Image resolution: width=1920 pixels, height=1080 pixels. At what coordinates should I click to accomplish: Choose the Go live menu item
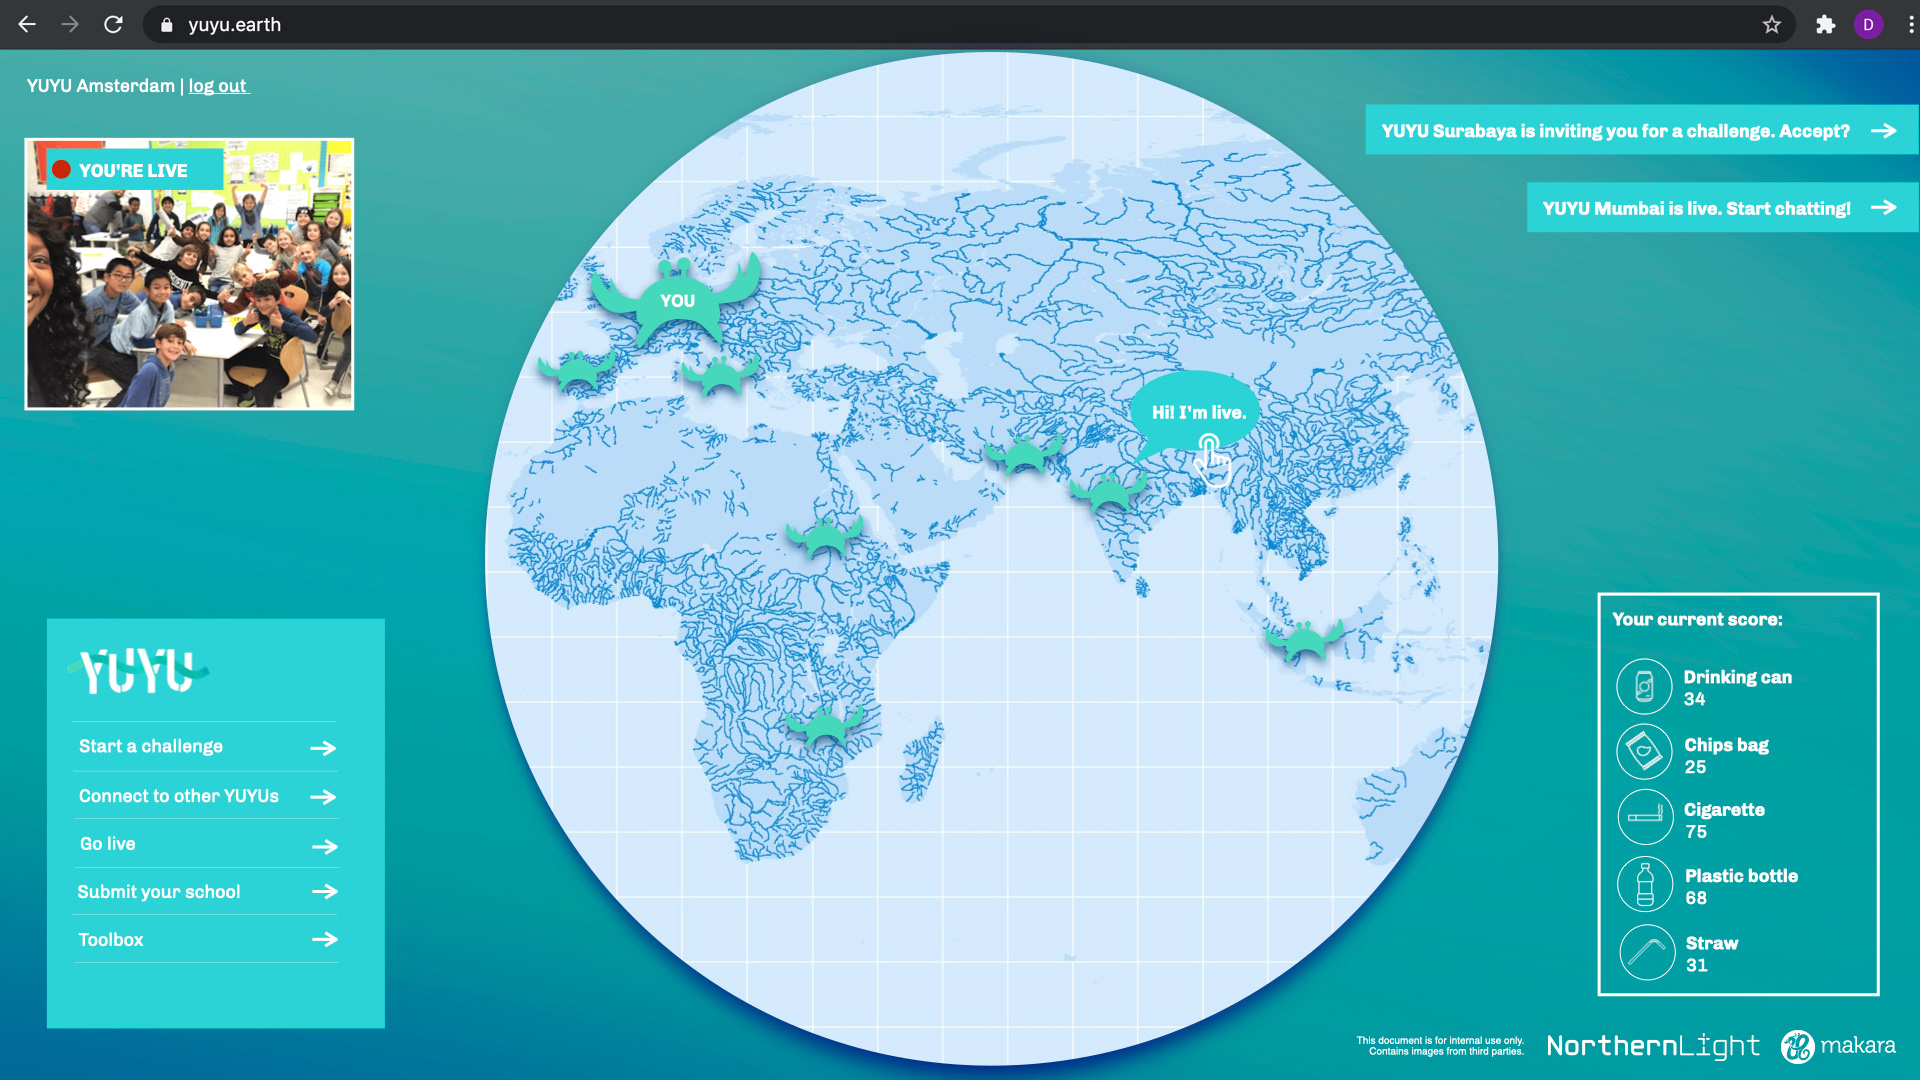pyautogui.click(x=205, y=844)
